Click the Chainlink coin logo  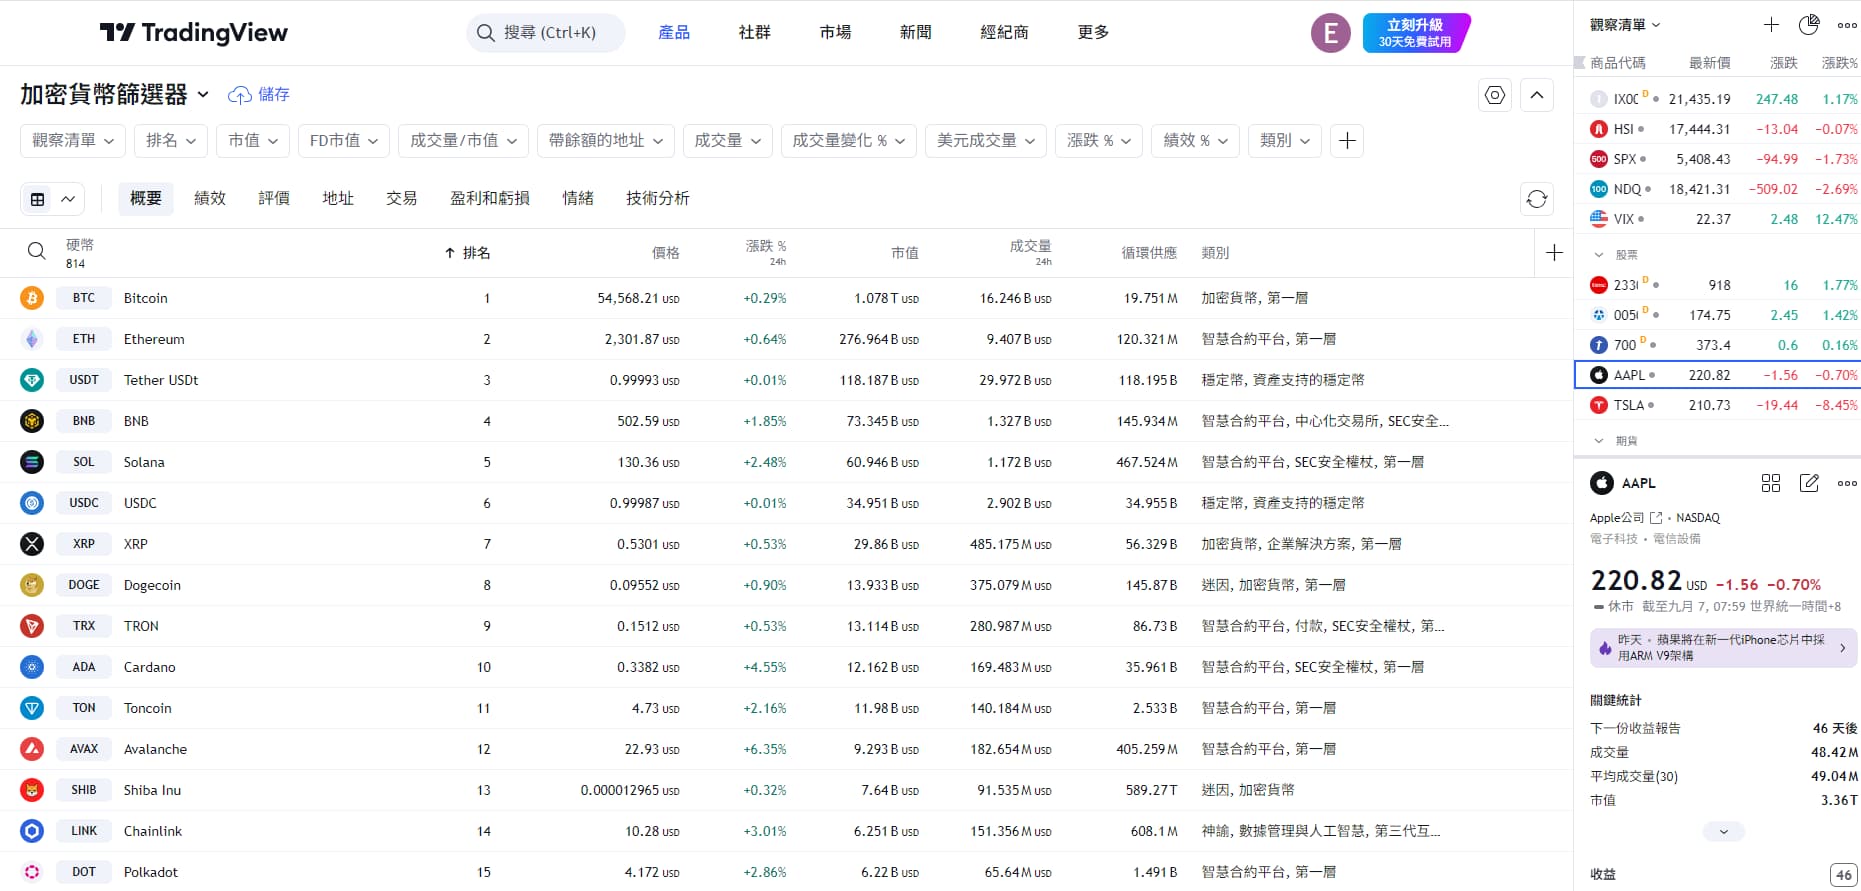pyautogui.click(x=32, y=831)
